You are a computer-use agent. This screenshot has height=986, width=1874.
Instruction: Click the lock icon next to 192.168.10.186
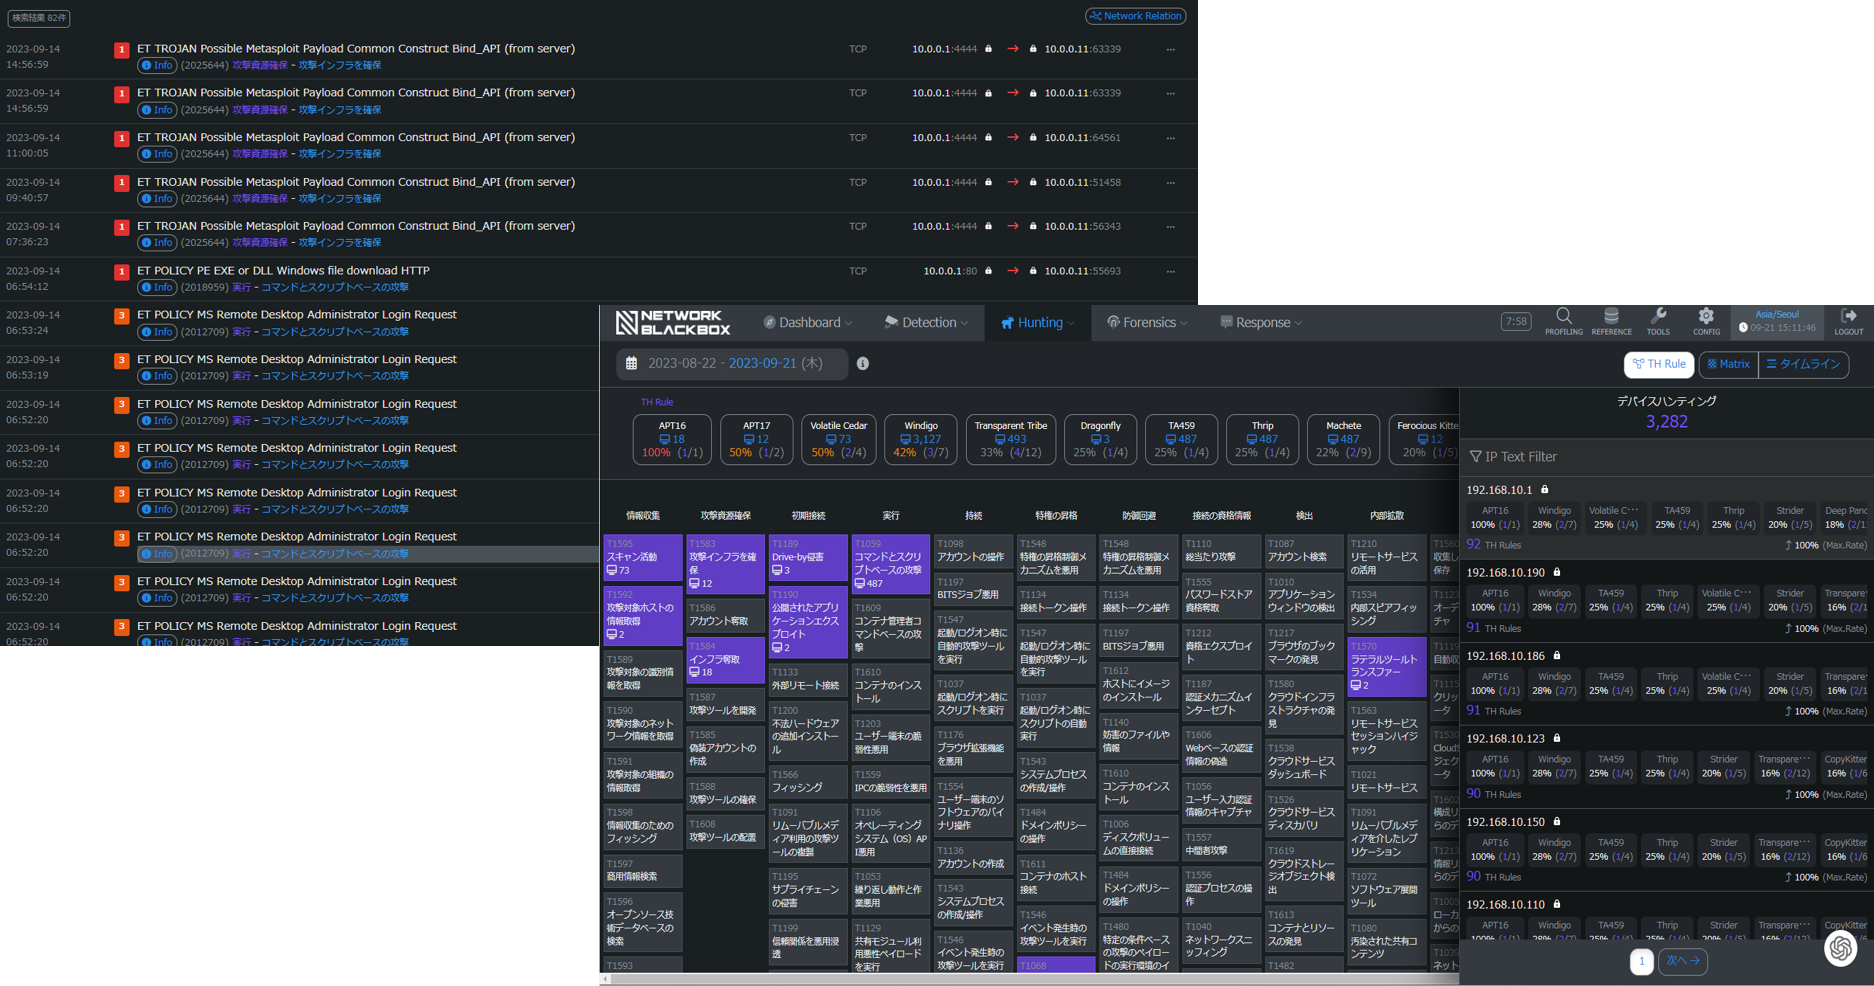[x=1557, y=656]
